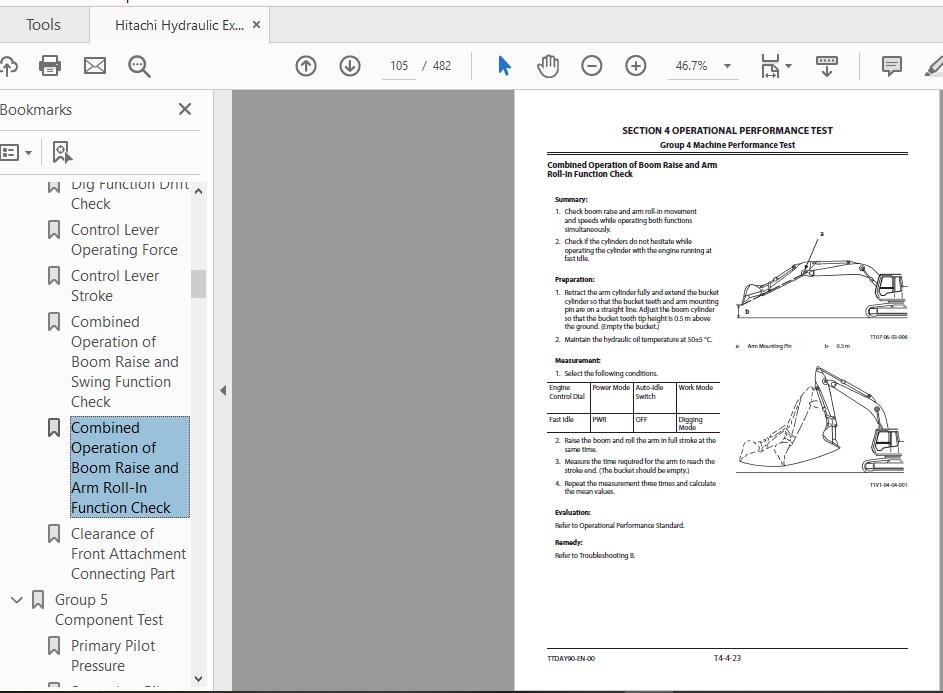Image resolution: width=943 pixels, height=693 pixels.
Task: Close the Bookmarks panel
Action: [x=185, y=109]
